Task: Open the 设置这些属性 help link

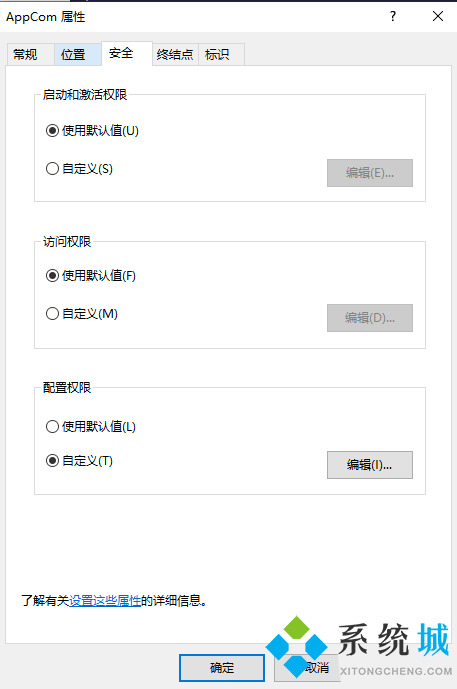Action: click(x=105, y=600)
